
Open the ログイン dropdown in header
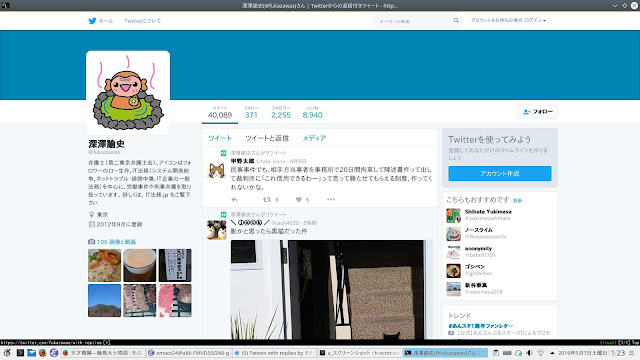click(x=535, y=20)
